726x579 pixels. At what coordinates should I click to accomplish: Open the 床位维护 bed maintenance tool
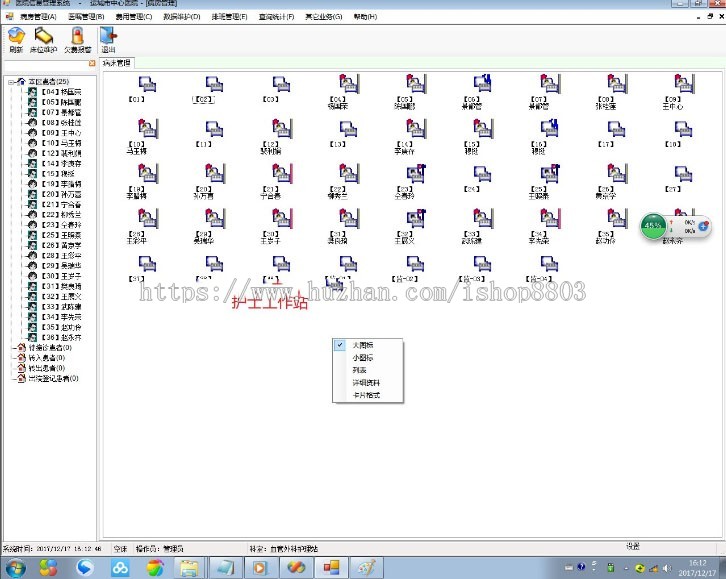45,39
